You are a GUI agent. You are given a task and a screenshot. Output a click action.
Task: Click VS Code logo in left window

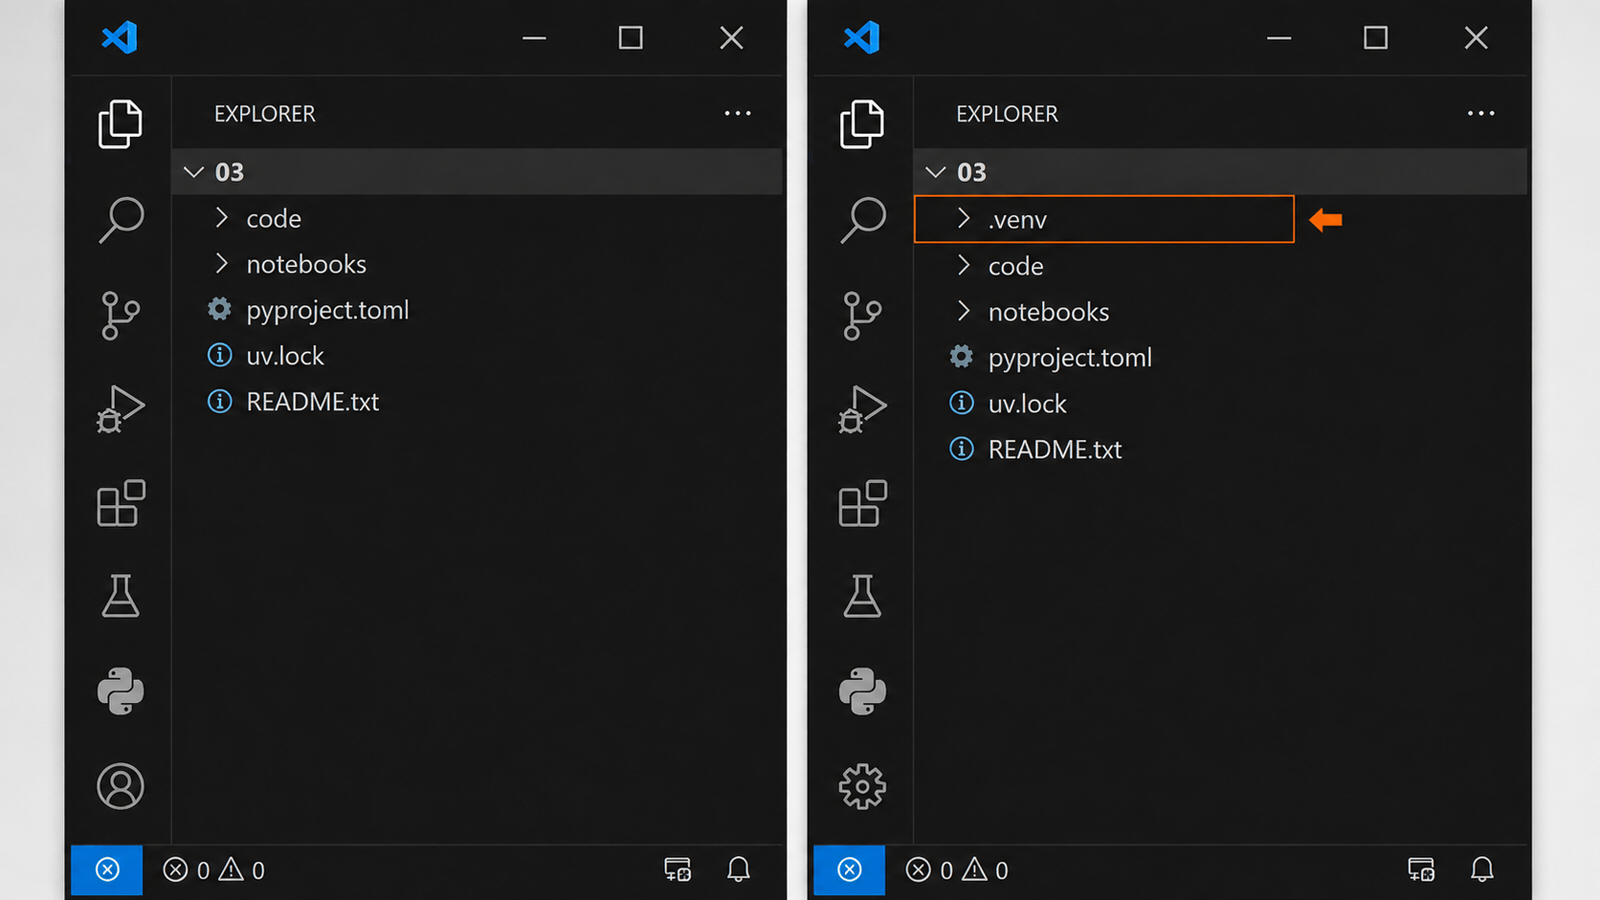(x=119, y=38)
